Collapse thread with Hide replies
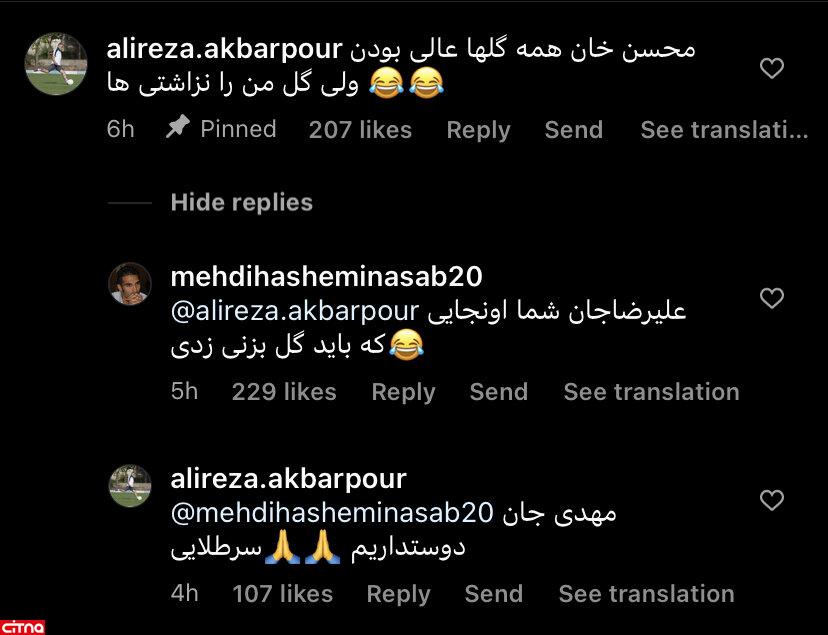The width and height of the screenshot is (828, 635). click(241, 202)
